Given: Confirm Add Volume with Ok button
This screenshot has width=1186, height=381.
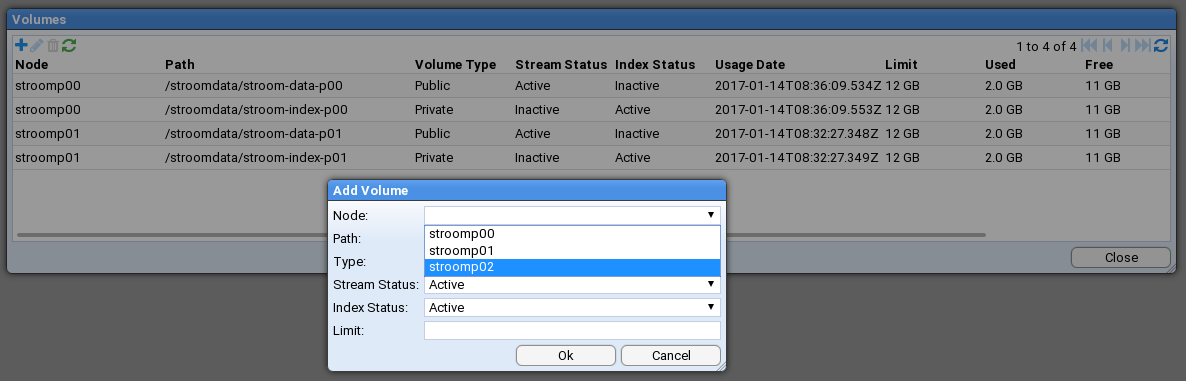Looking at the screenshot, I should (x=566, y=355).
